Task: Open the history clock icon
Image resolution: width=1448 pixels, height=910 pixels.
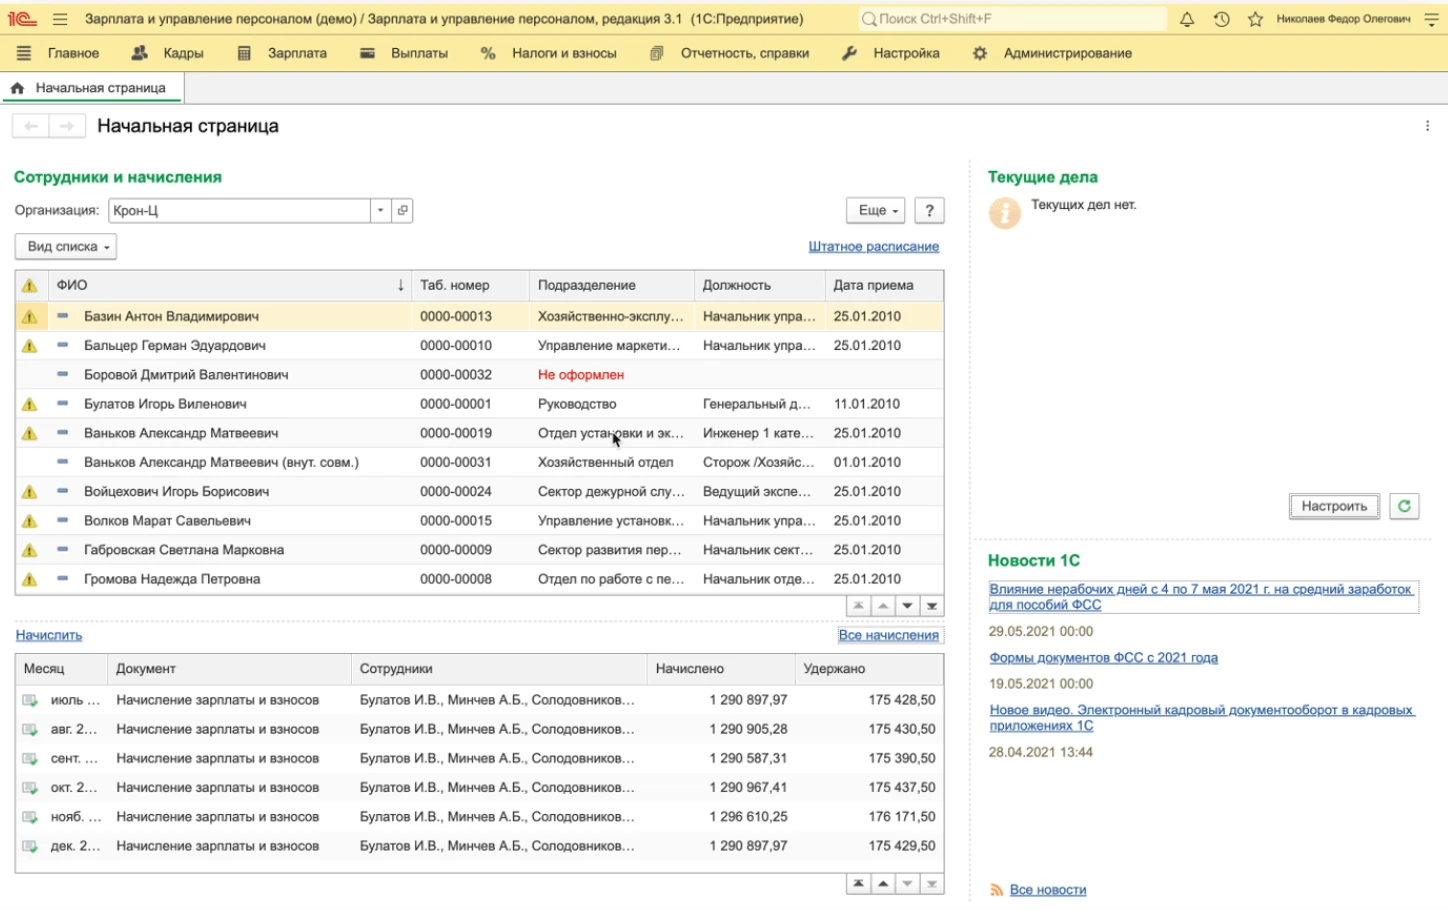Action: 1221,19
